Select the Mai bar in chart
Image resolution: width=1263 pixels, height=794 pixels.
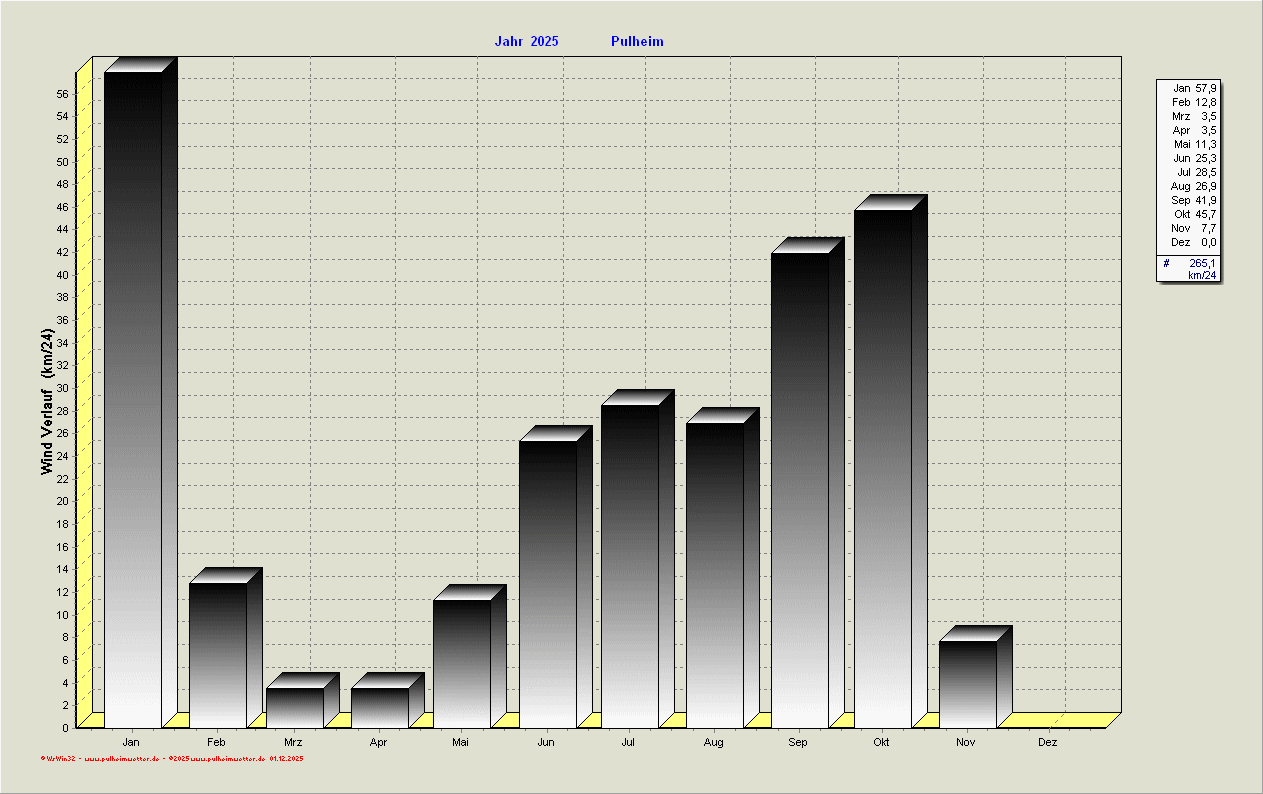(x=462, y=663)
